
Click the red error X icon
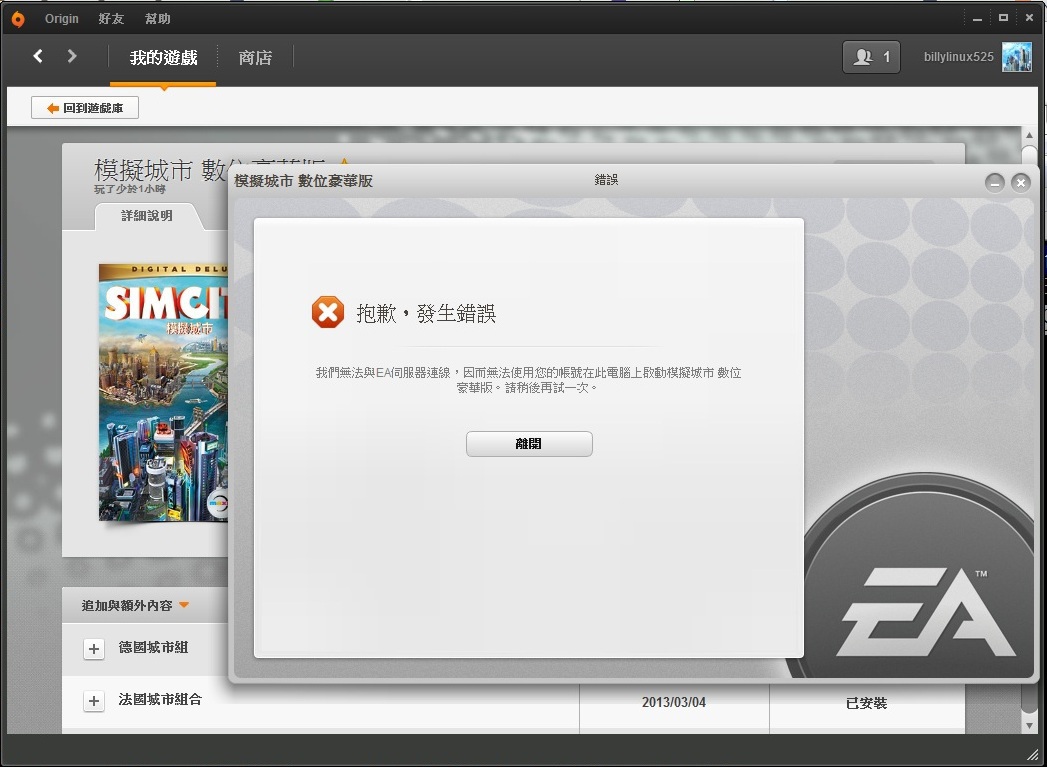coord(328,312)
